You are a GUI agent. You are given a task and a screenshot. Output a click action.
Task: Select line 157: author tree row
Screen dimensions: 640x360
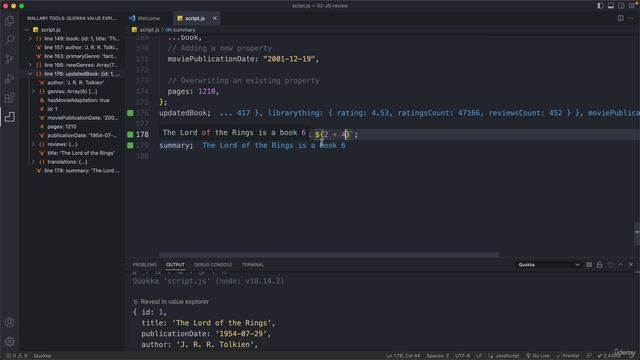72,47
